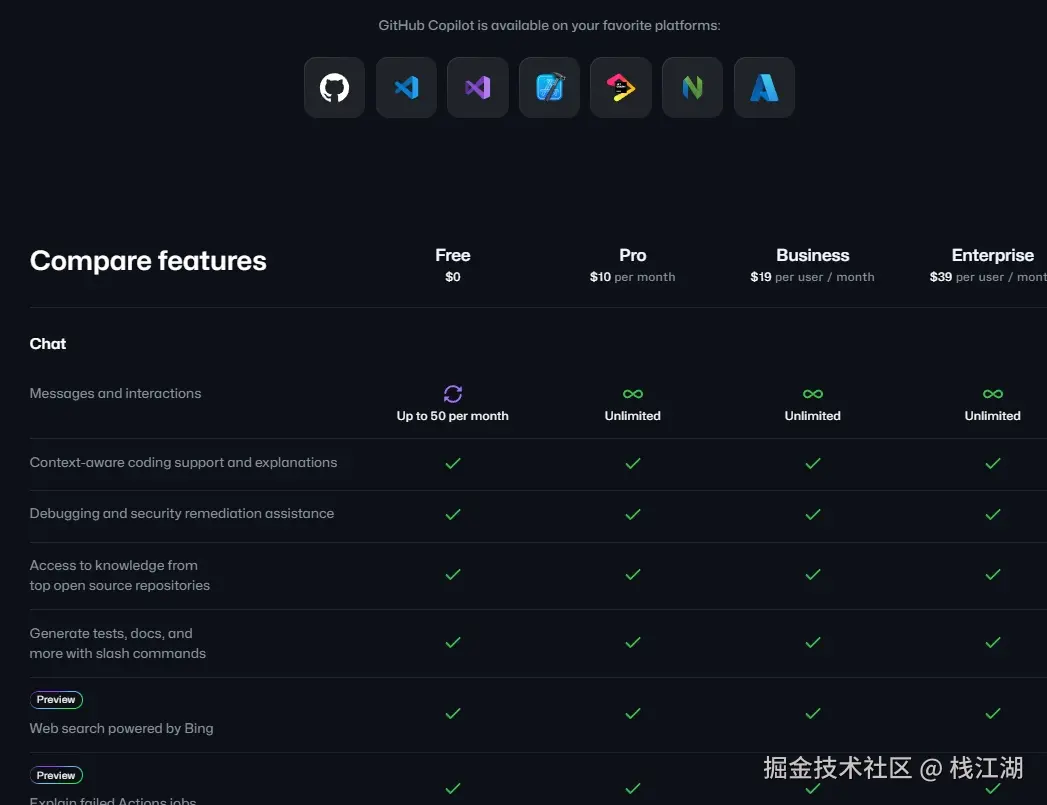Click the $0 price under Free

point(453,277)
